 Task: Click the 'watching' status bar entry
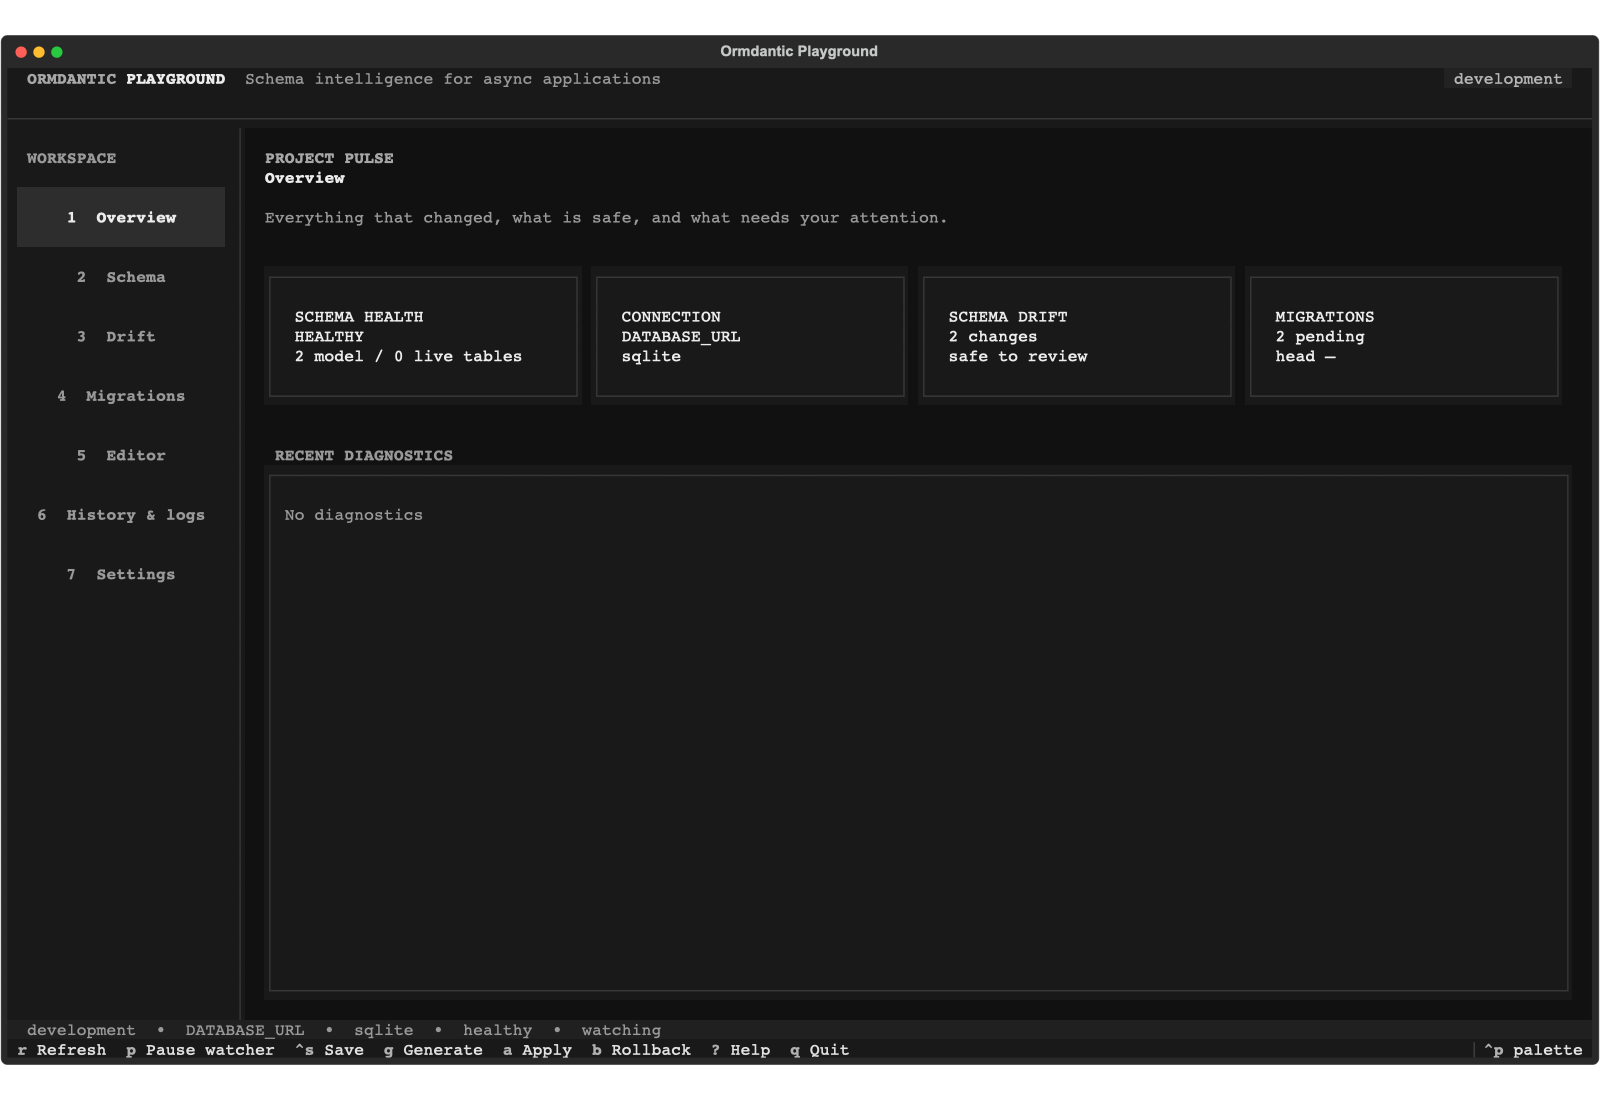click(x=621, y=1030)
